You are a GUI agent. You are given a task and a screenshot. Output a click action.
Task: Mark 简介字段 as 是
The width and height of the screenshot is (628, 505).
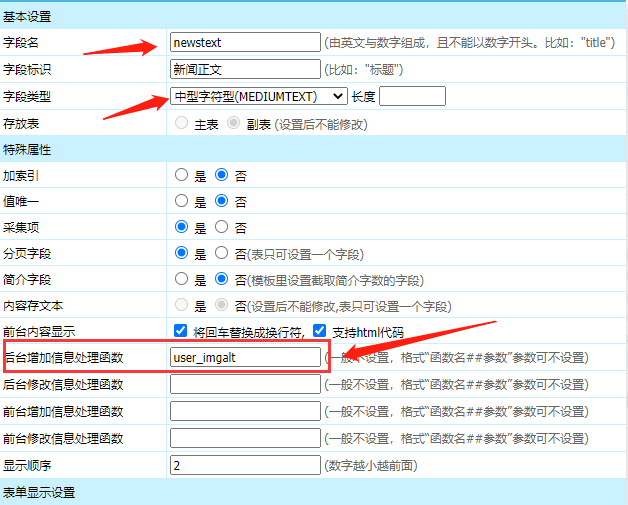pos(181,279)
